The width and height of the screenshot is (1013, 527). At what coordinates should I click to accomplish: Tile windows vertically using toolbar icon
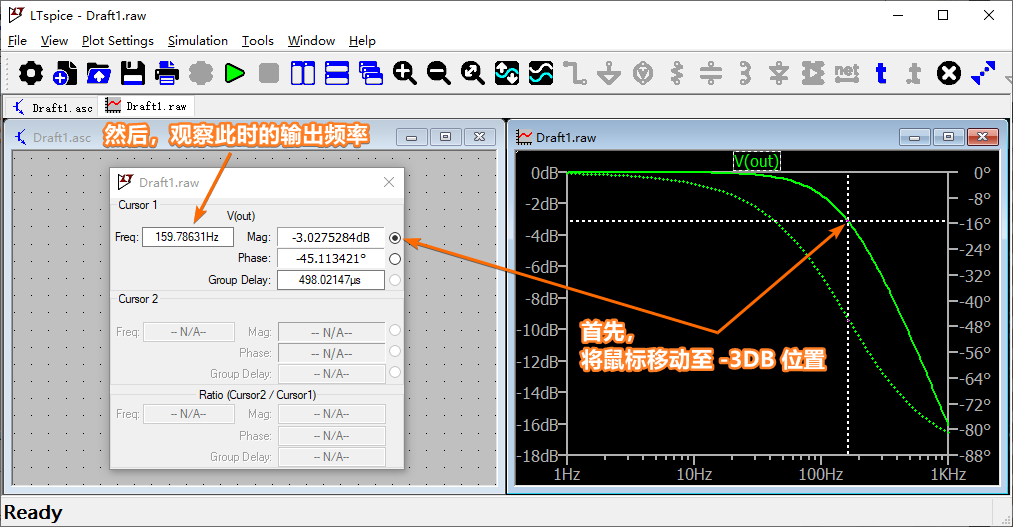pyautogui.click(x=302, y=73)
